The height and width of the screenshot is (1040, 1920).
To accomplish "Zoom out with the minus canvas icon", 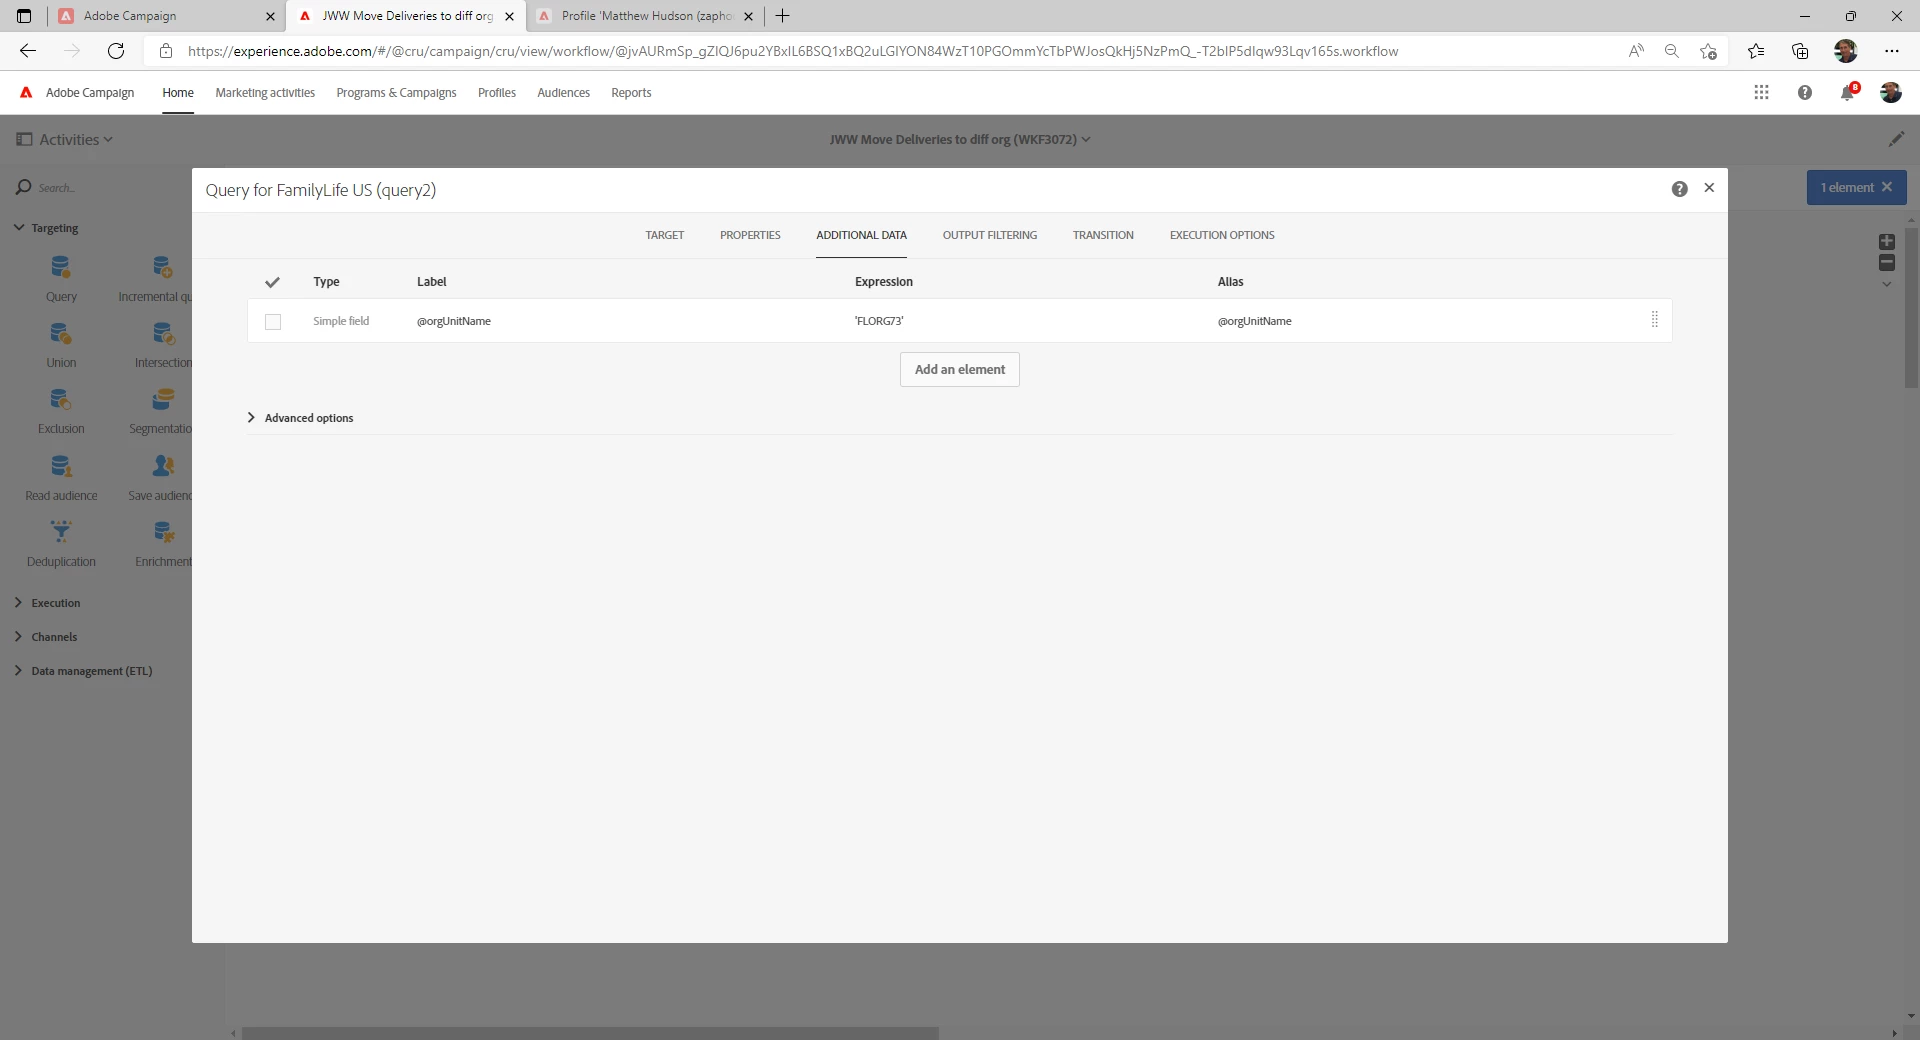I will 1887,263.
